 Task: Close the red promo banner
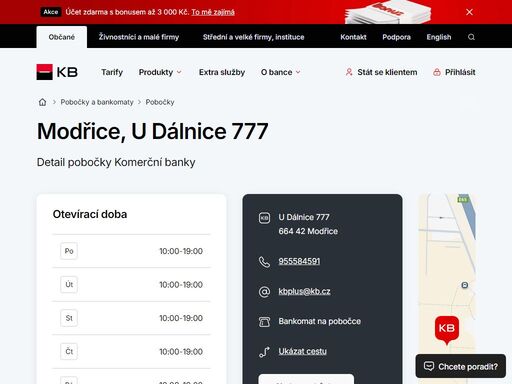469,12
